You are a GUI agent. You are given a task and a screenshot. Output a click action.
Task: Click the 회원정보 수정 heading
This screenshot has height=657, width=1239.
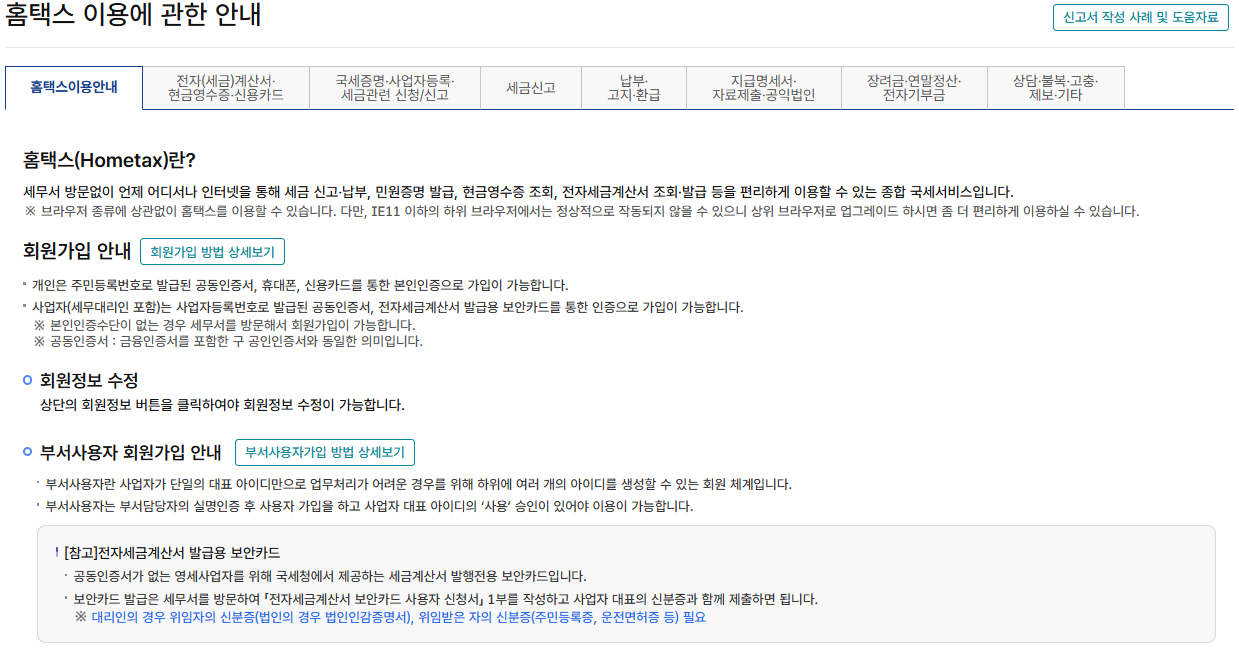89,381
